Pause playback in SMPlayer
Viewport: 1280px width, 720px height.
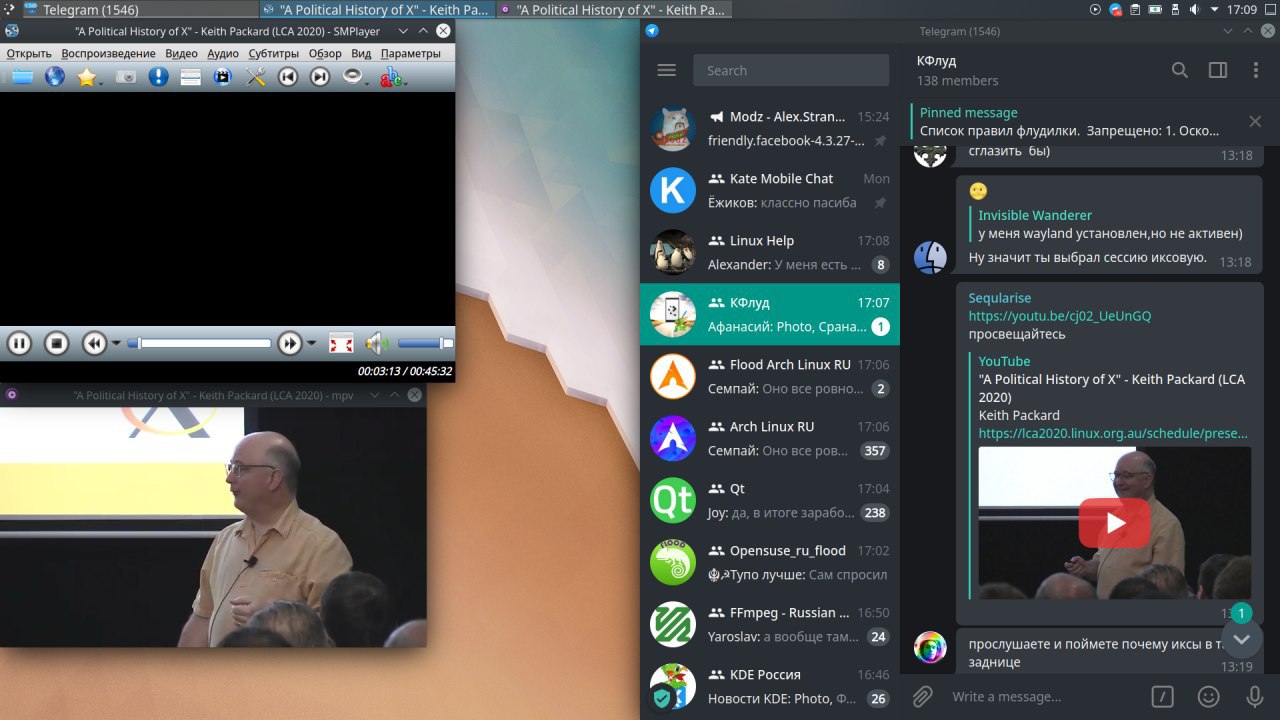[x=19, y=344]
